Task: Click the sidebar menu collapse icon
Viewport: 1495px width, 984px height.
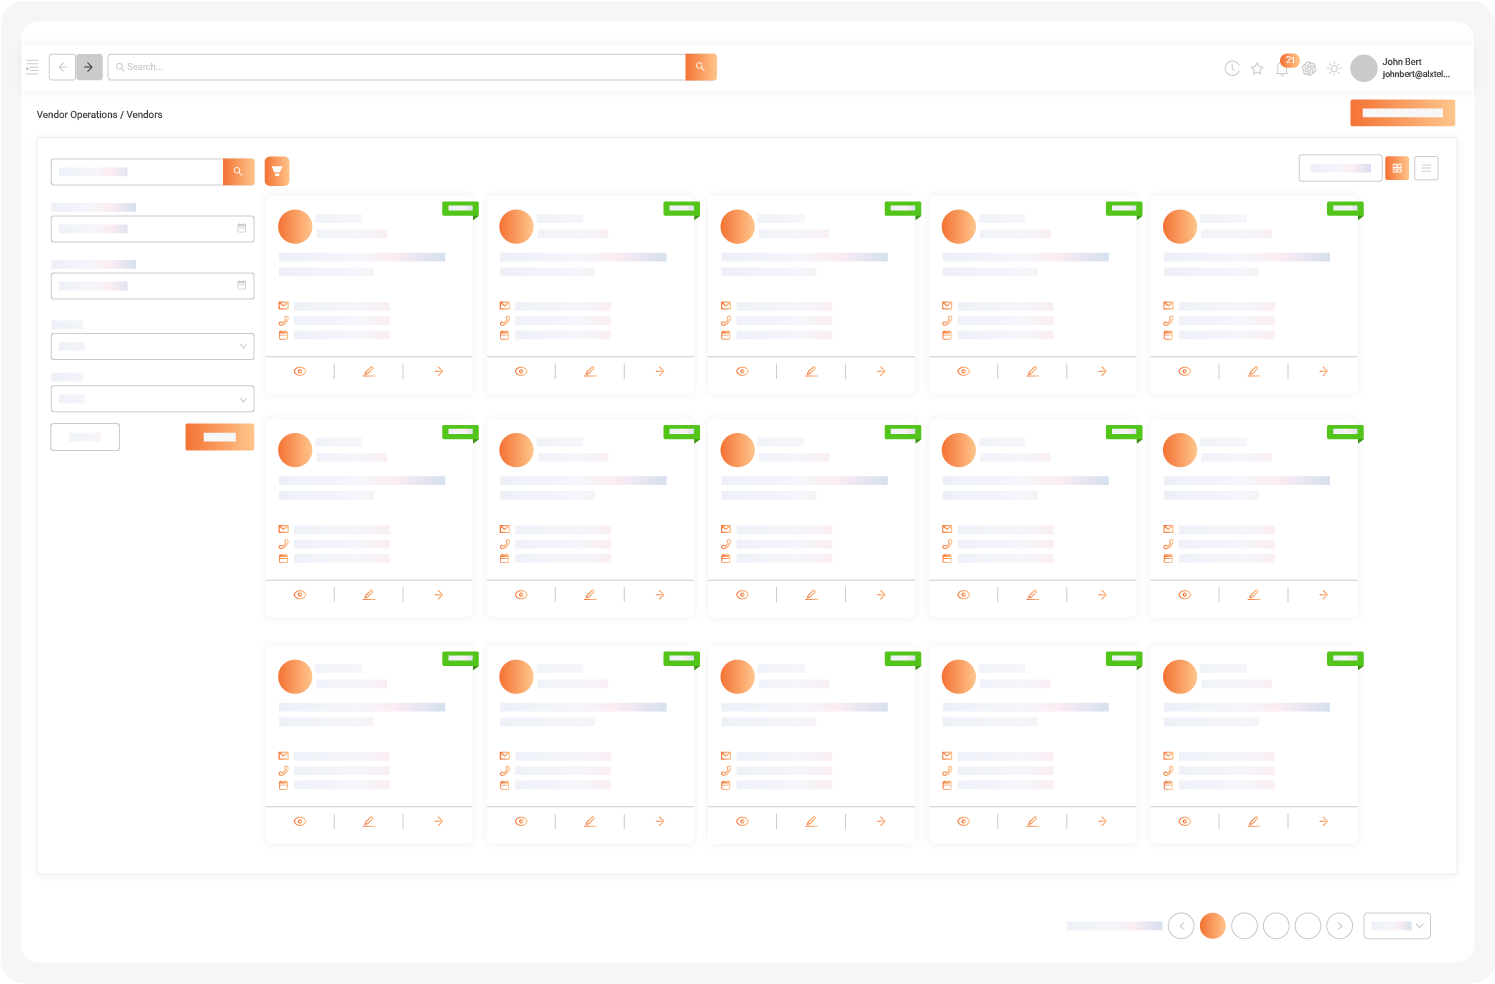Action: click(32, 67)
